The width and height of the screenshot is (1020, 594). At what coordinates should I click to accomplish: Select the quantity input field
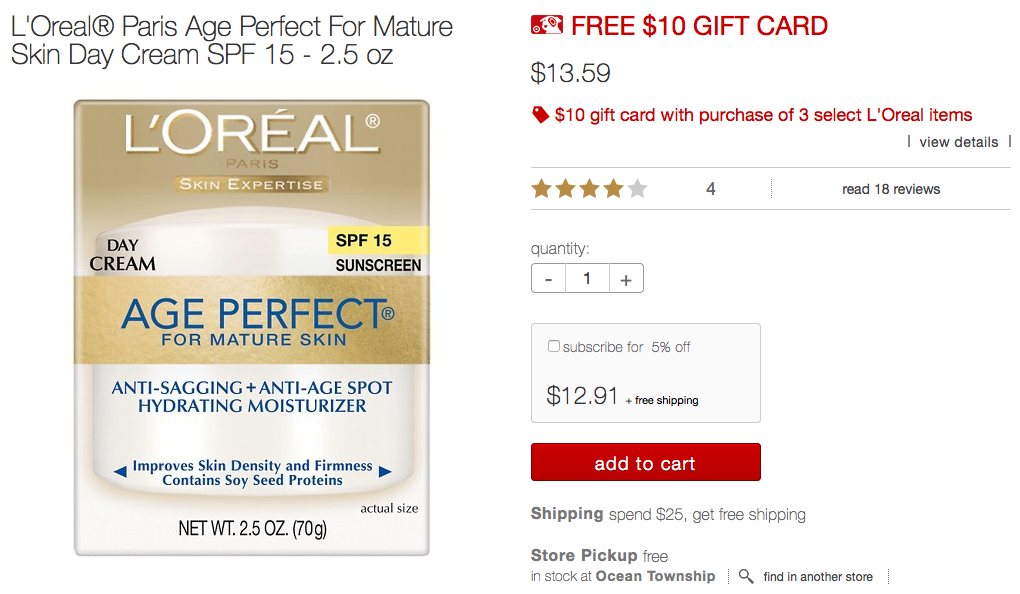[x=587, y=278]
